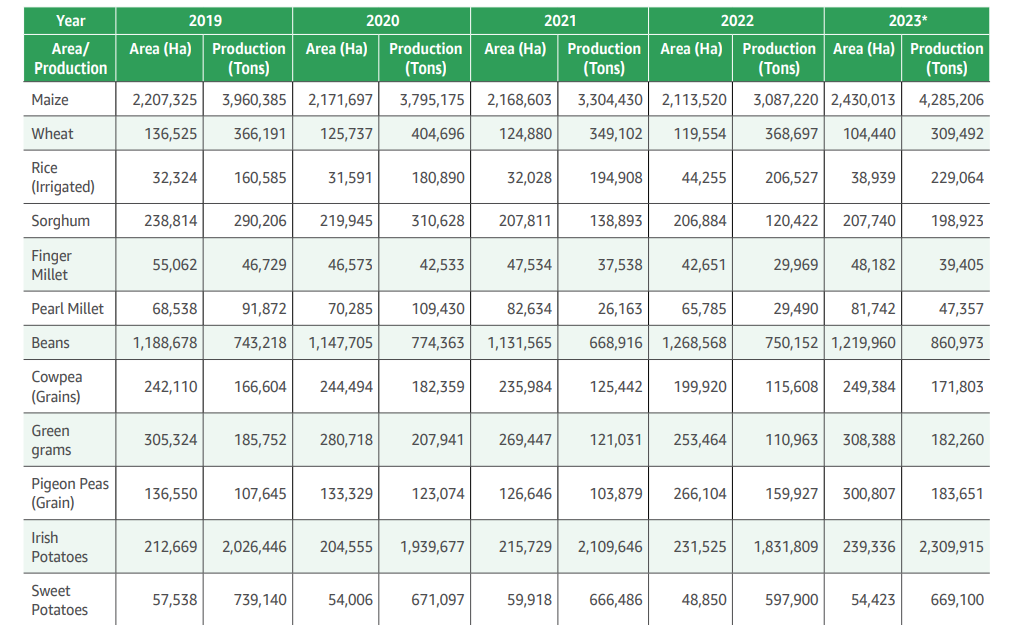The width and height of the screenshot is (1021, 625).
Task: Select Irish Potatoes 2023 production 2,309,915
Action: (x=946, y=547)
